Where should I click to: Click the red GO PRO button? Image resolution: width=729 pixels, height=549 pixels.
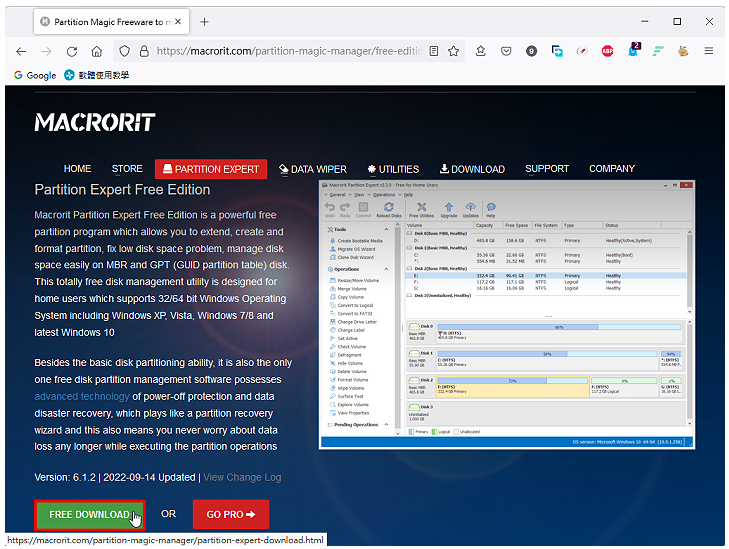(231, 515)
